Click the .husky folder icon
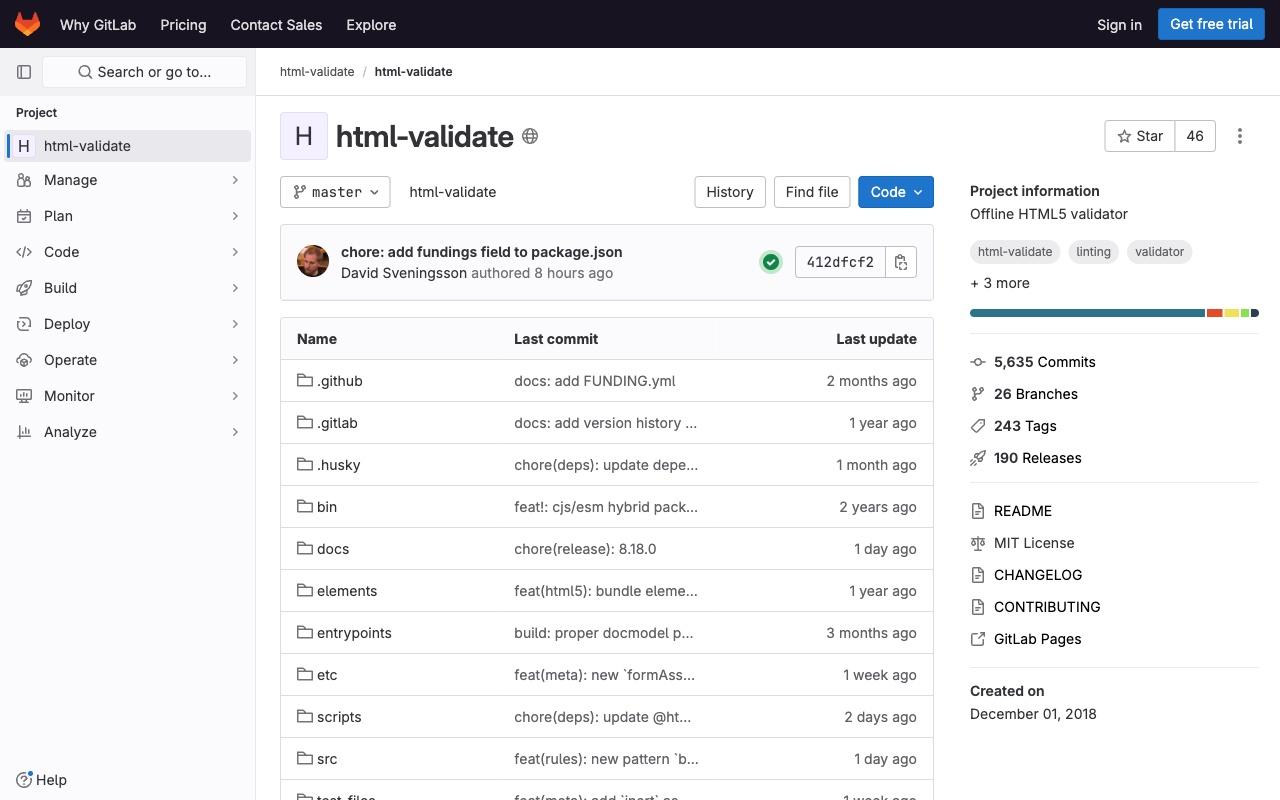This screenshot has width=1280, height=800. (x=305, y=464)
